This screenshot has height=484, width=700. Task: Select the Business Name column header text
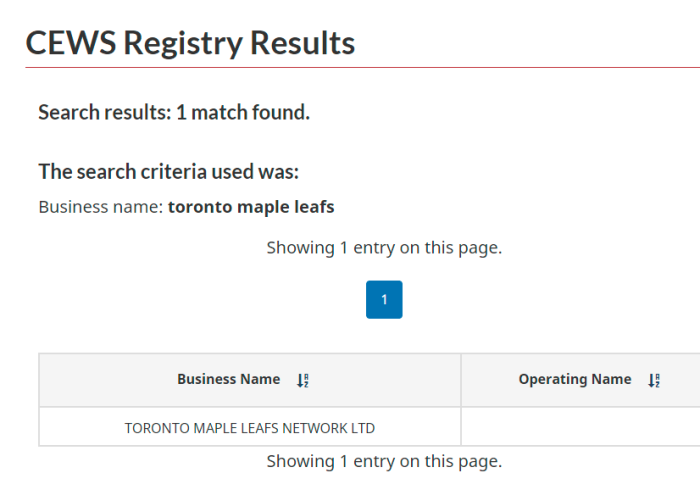point(229,379)
